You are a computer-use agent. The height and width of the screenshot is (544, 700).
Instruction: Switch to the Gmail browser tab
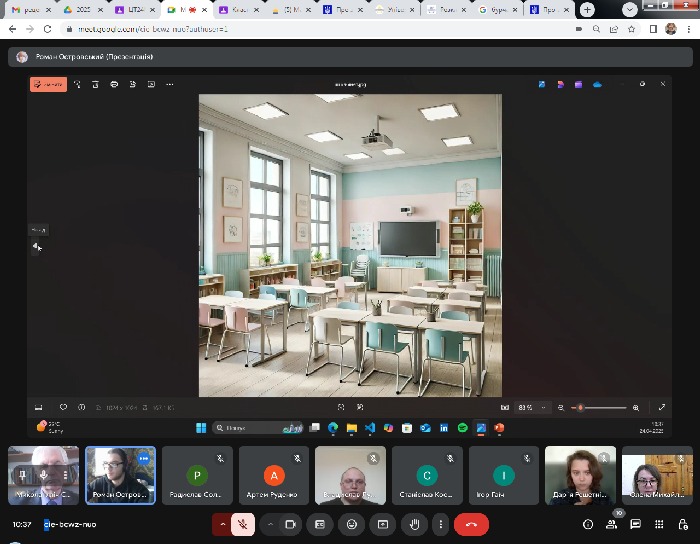coord(30,10)
